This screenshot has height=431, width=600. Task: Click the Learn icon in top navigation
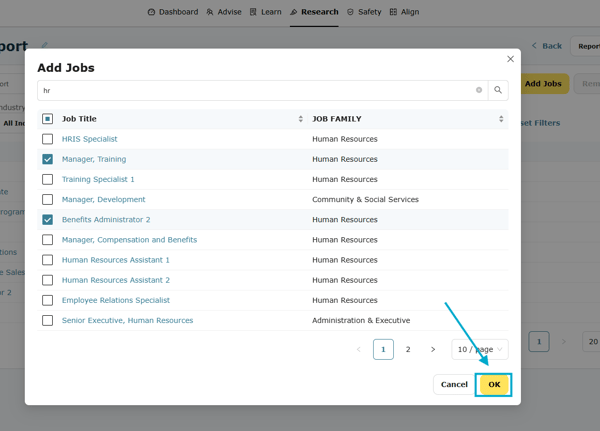coord(253,12)
